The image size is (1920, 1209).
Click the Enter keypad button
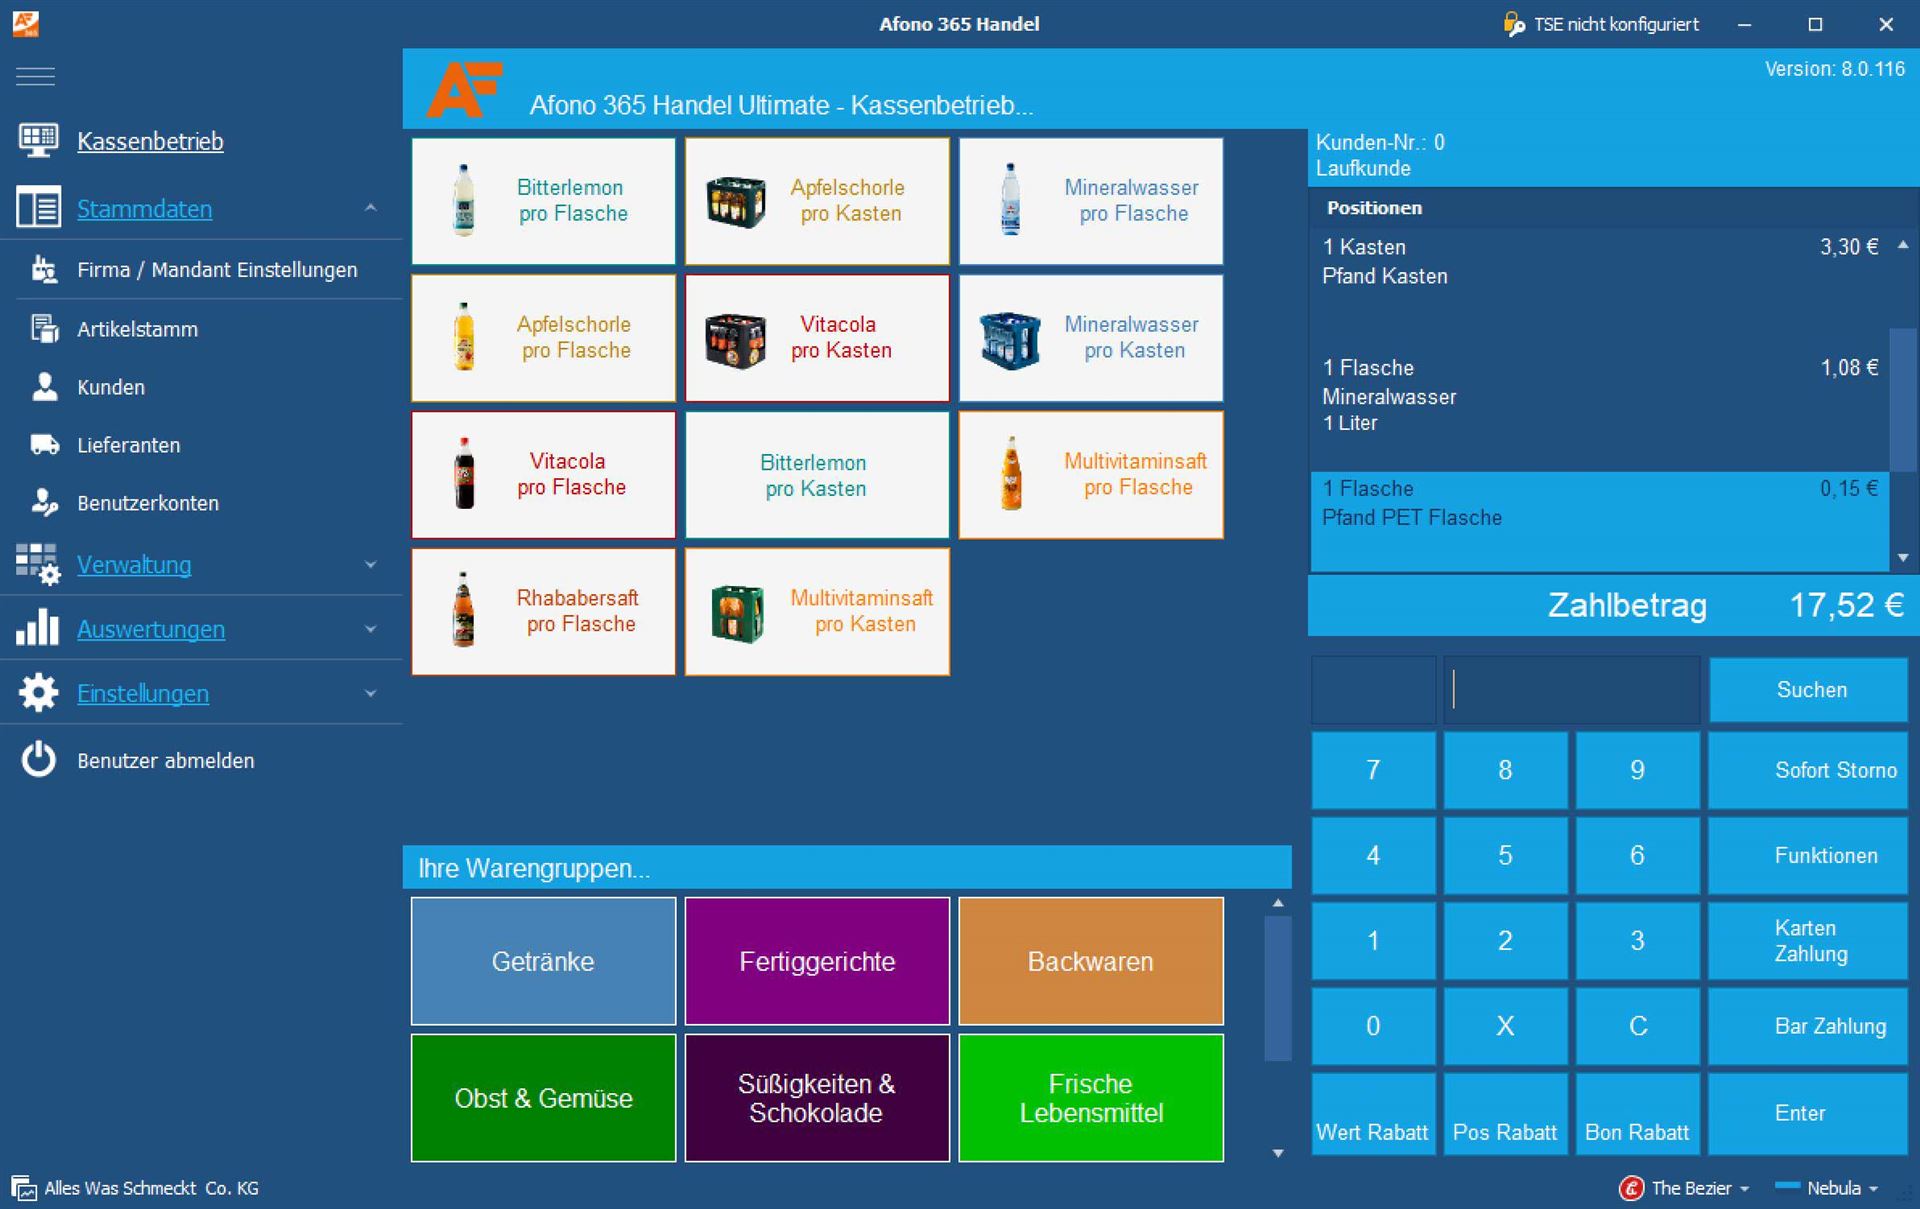coord(1808,1114)
